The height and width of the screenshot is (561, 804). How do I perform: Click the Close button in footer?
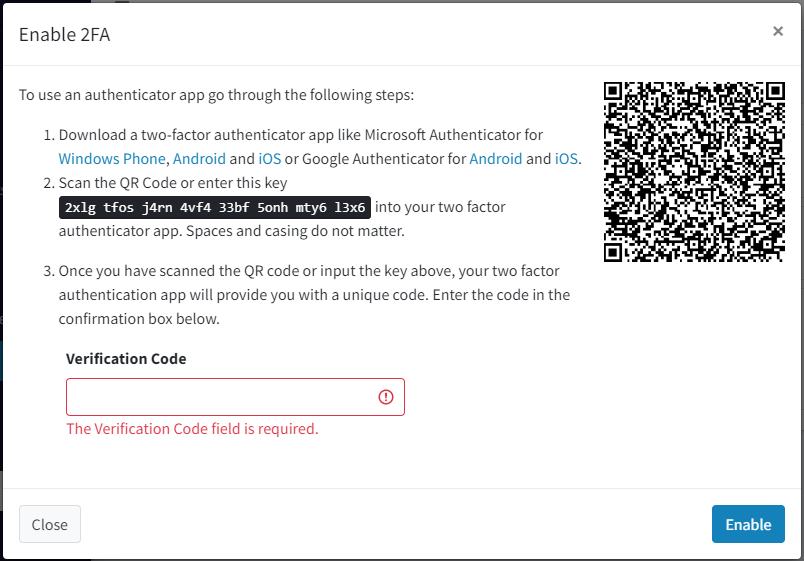pyautogui.click(x=50, y=524)
